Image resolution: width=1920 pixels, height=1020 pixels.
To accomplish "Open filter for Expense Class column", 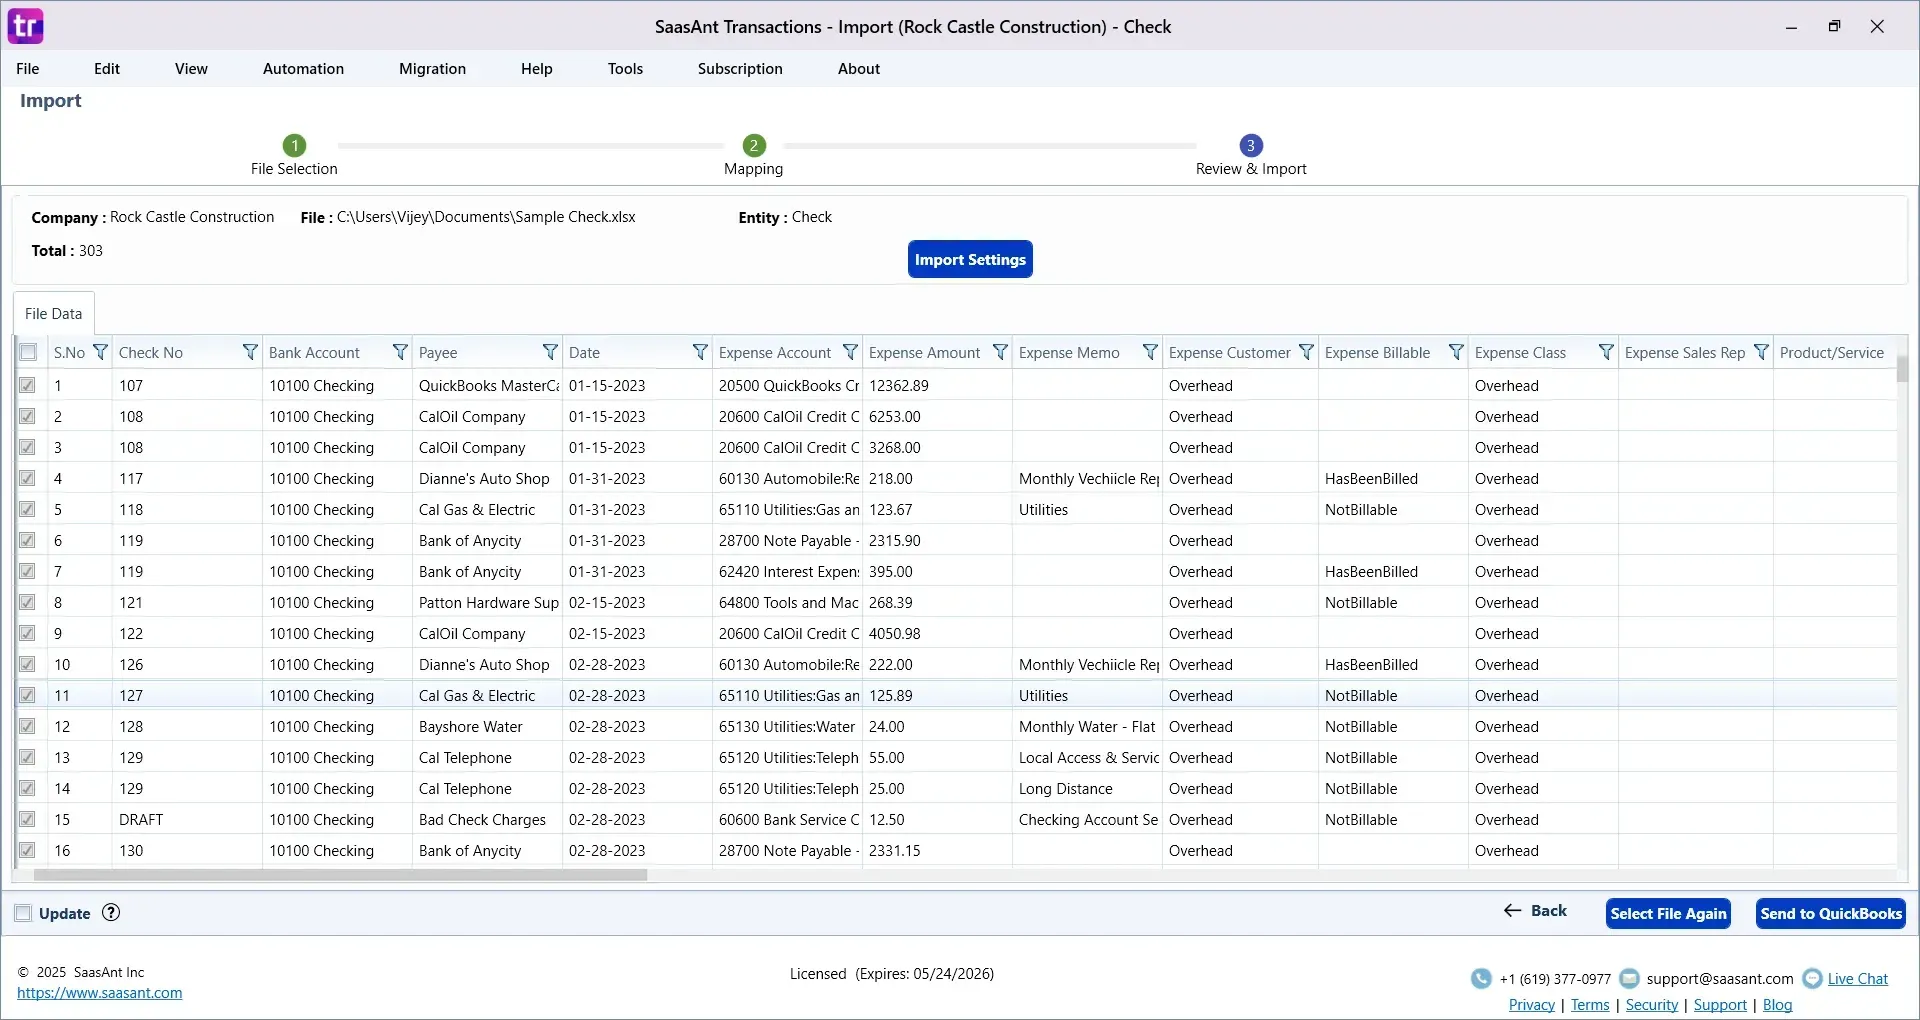I will coord(1606,352).
